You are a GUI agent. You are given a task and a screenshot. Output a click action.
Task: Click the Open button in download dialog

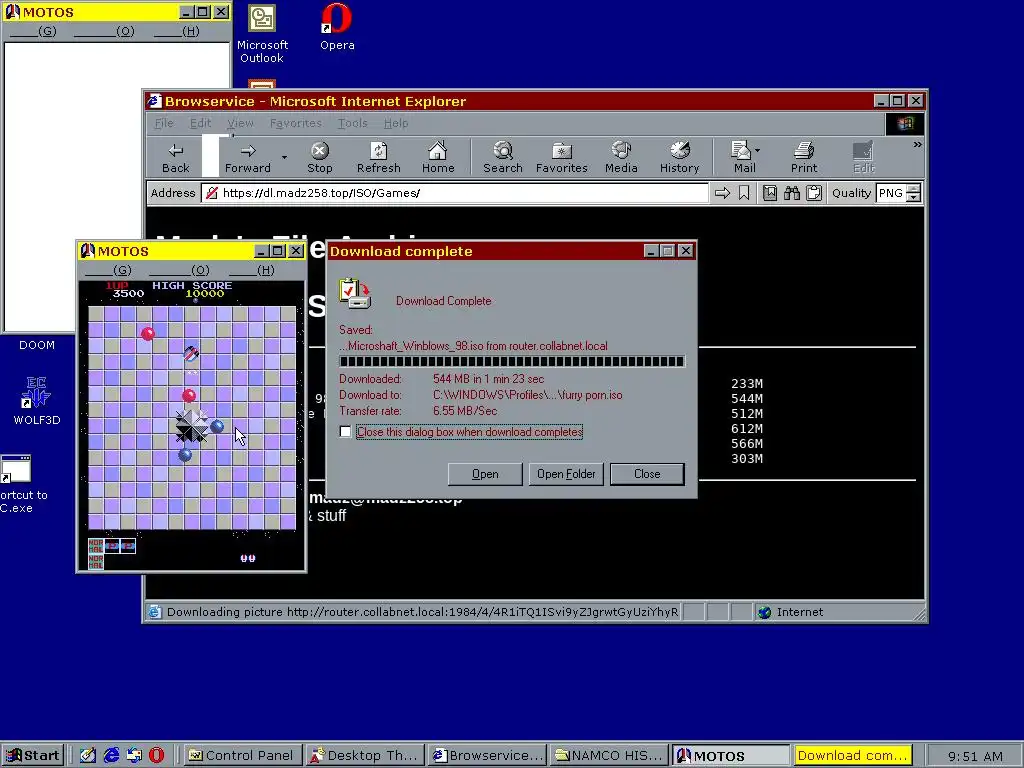coord(485,474)
